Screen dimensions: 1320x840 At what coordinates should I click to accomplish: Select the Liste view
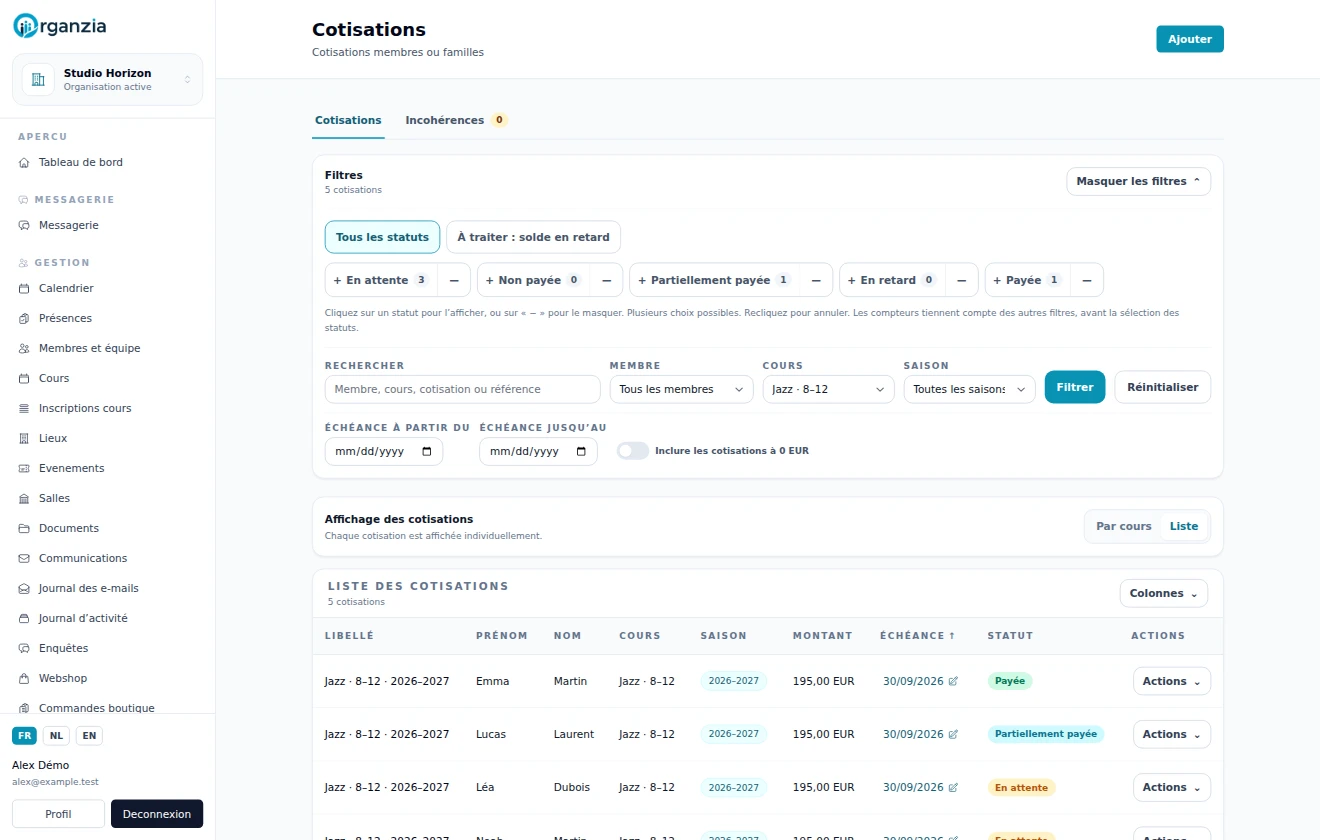click(x=1184, y=526)
